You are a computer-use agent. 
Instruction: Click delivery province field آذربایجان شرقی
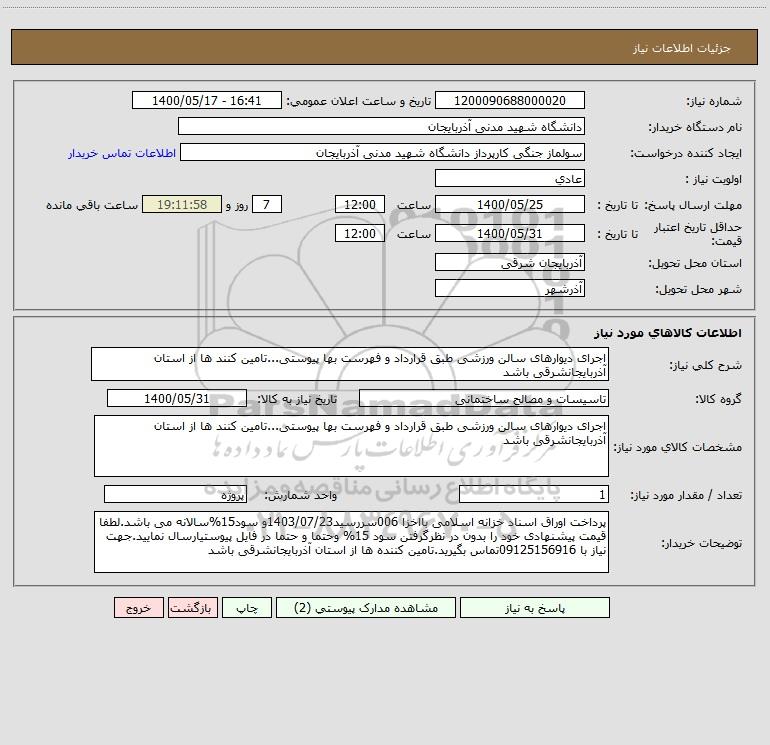click(510, 262)
